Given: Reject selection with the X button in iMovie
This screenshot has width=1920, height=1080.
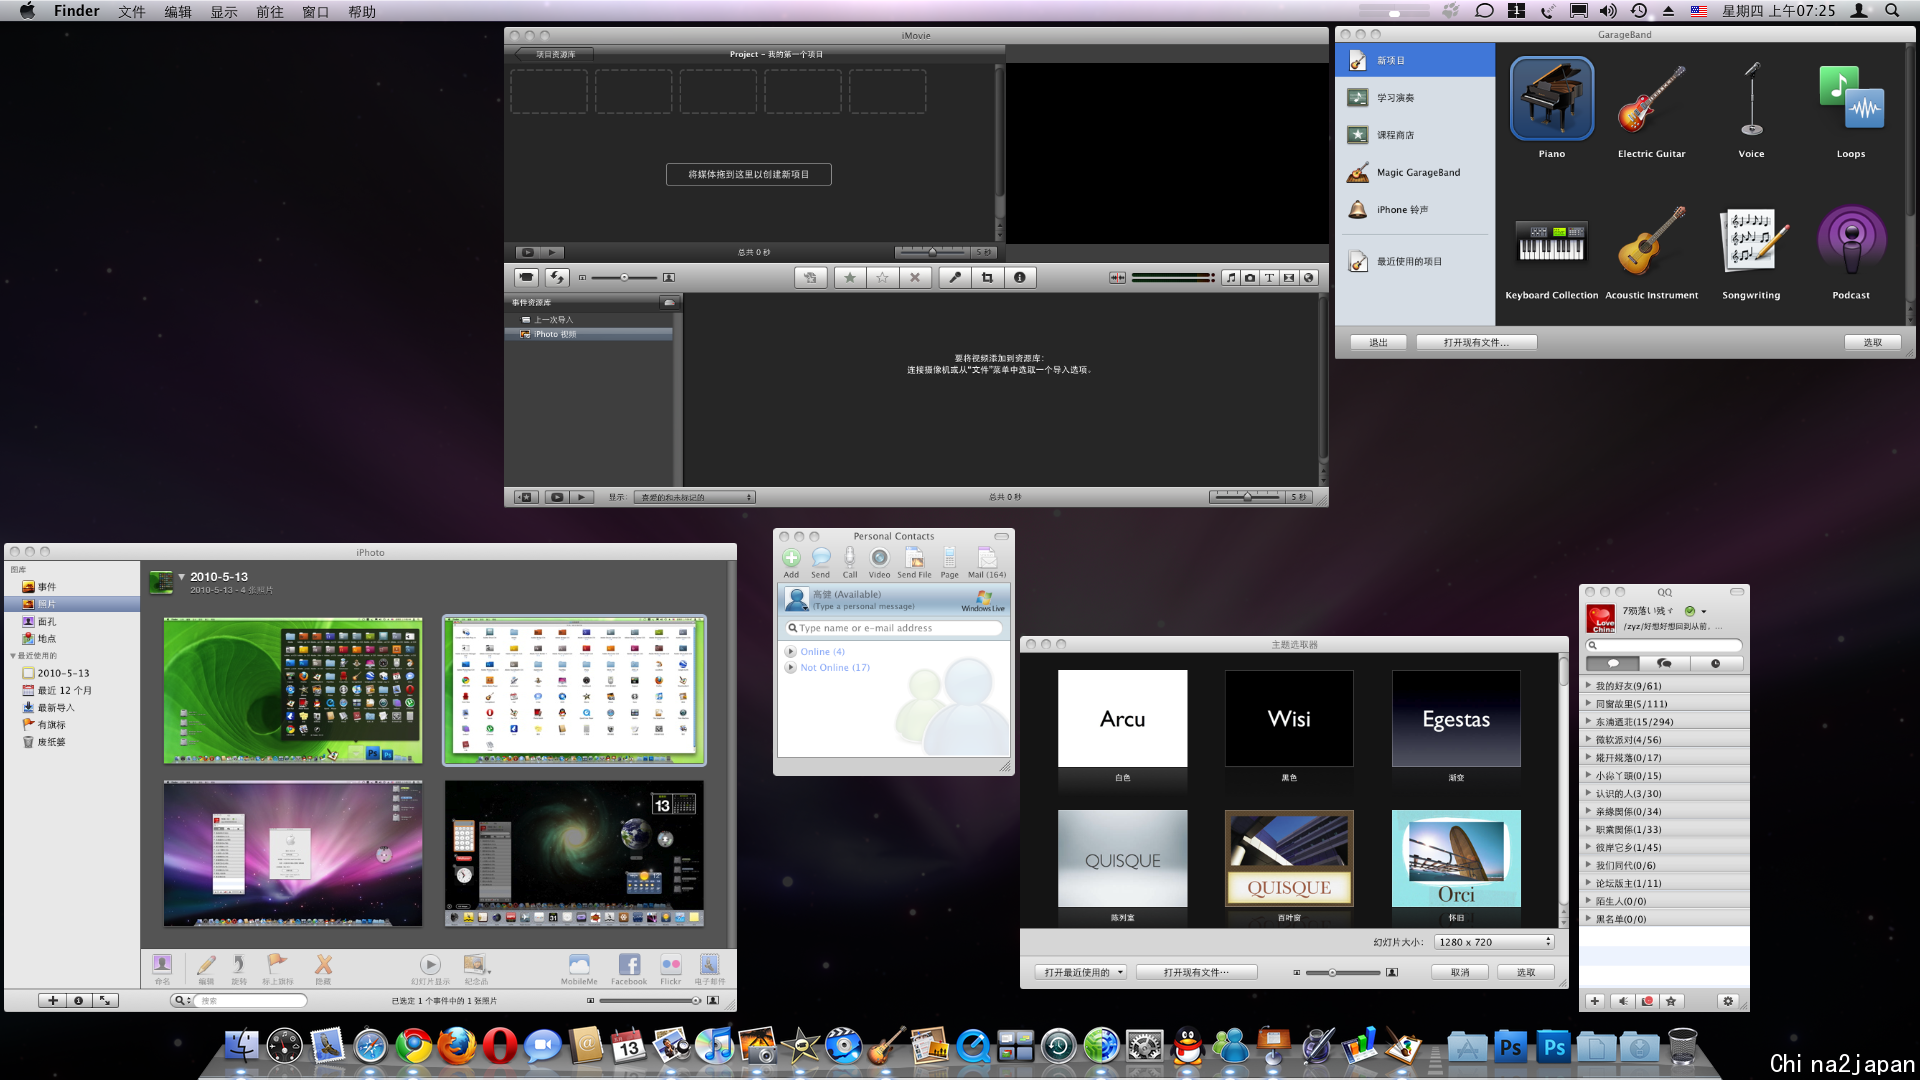Looking at the screenshot, I should (914, 277).
